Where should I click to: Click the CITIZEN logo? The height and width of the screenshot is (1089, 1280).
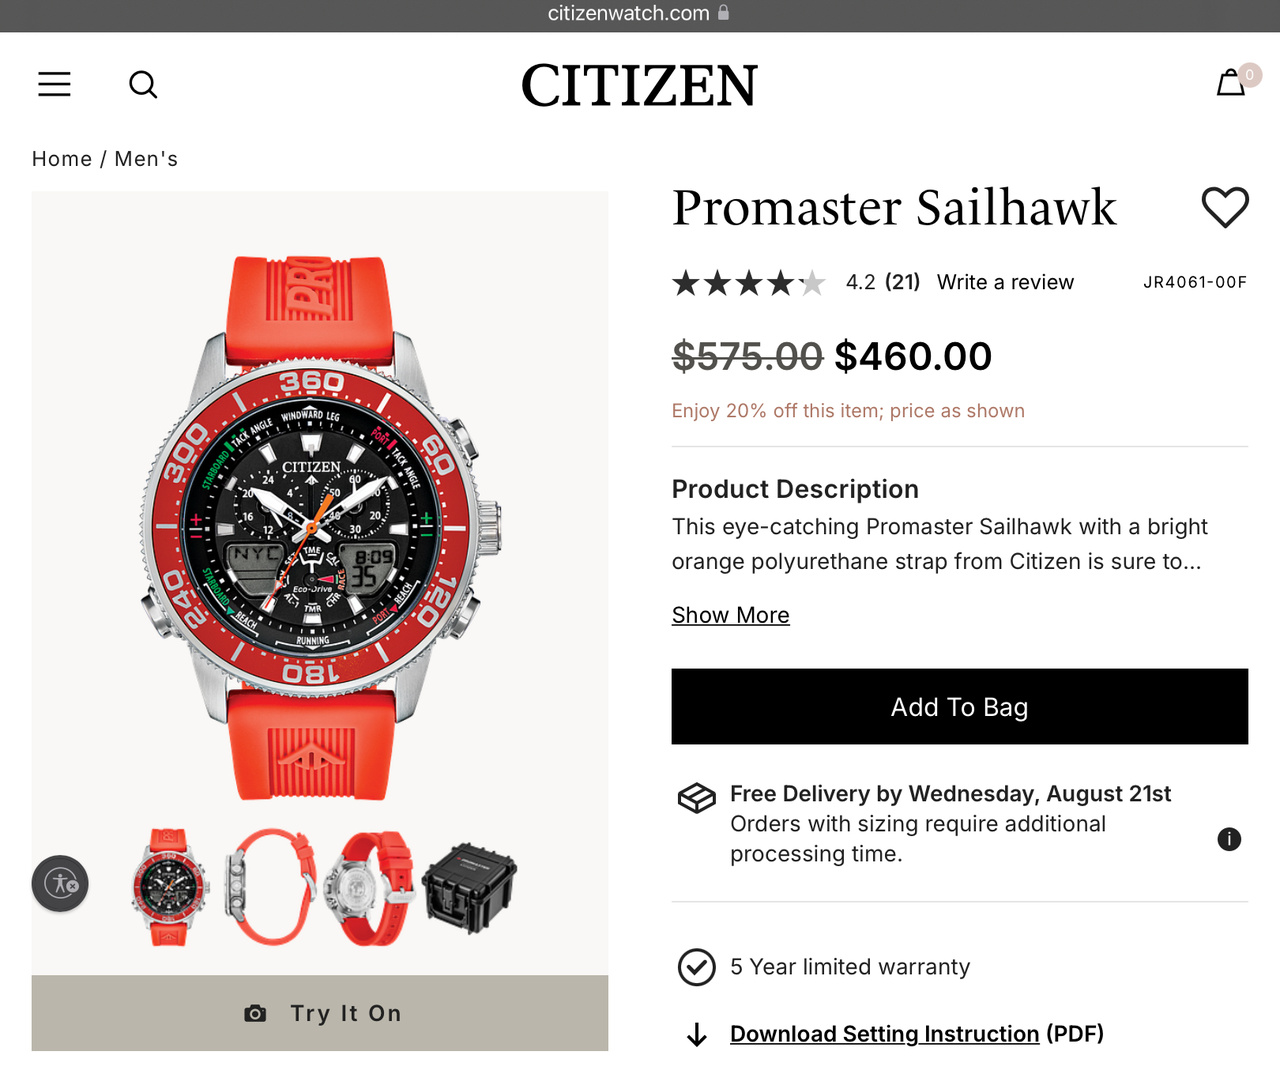point(639,85)
